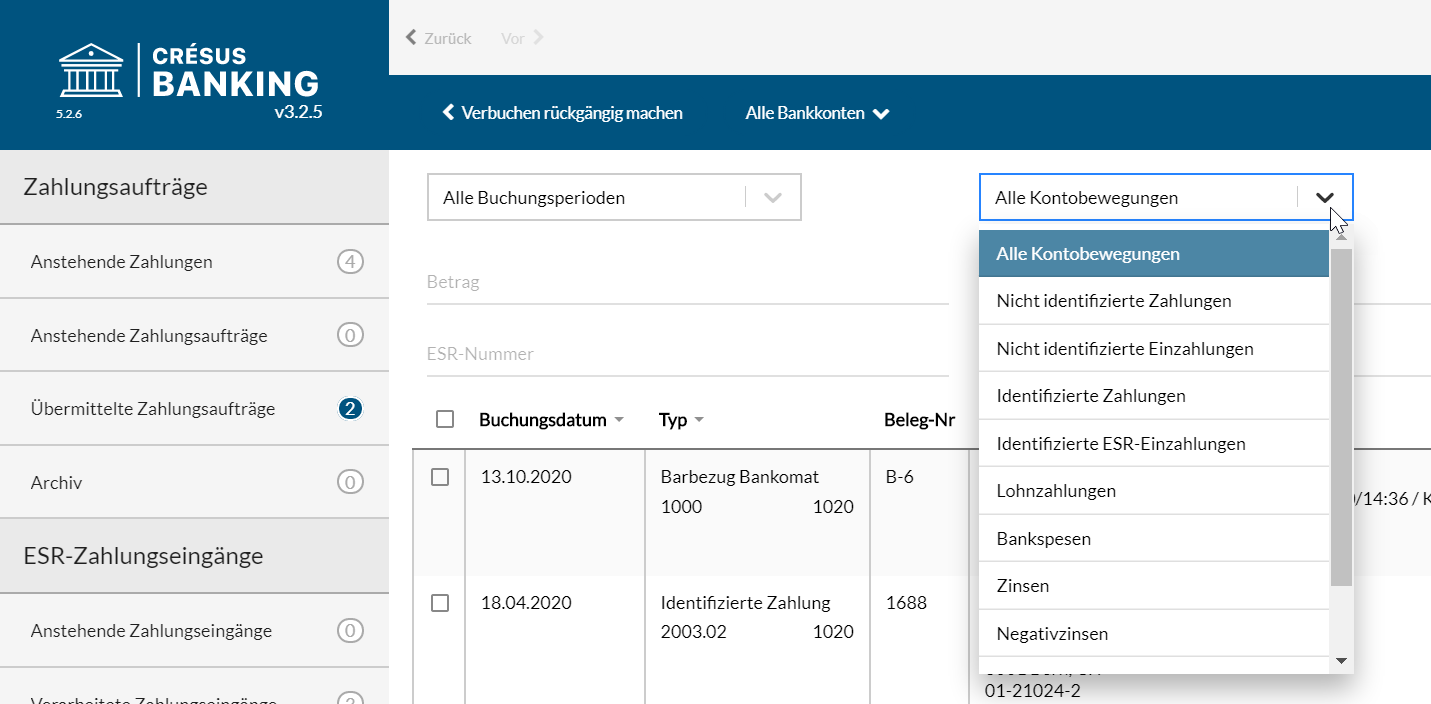Click the blue badge 2 for Übermittelte Zahlungsaufträge
The width and height of the screenshot is (1431, 704).
point(350,408)
